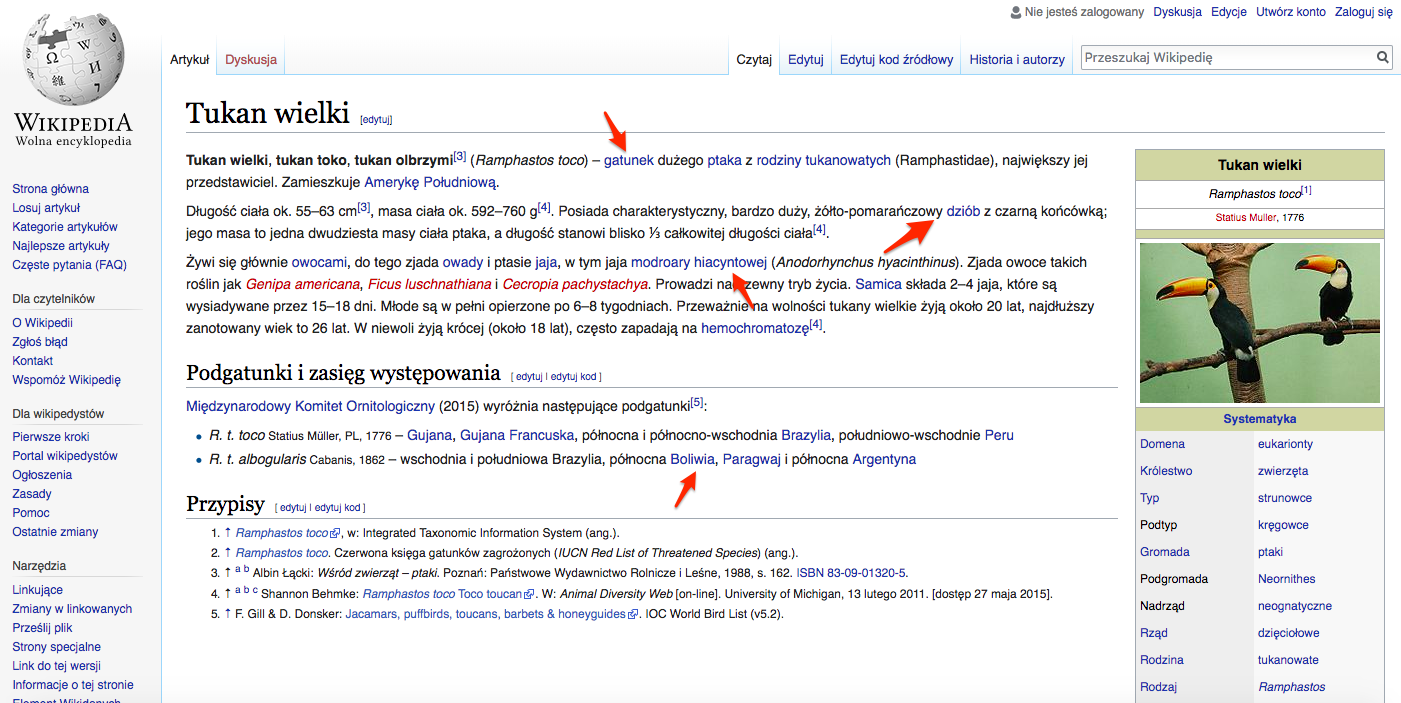Click O Wikipedii sidebar link
The height and width of the screenshot is (703, 1401).
[42, 323]
